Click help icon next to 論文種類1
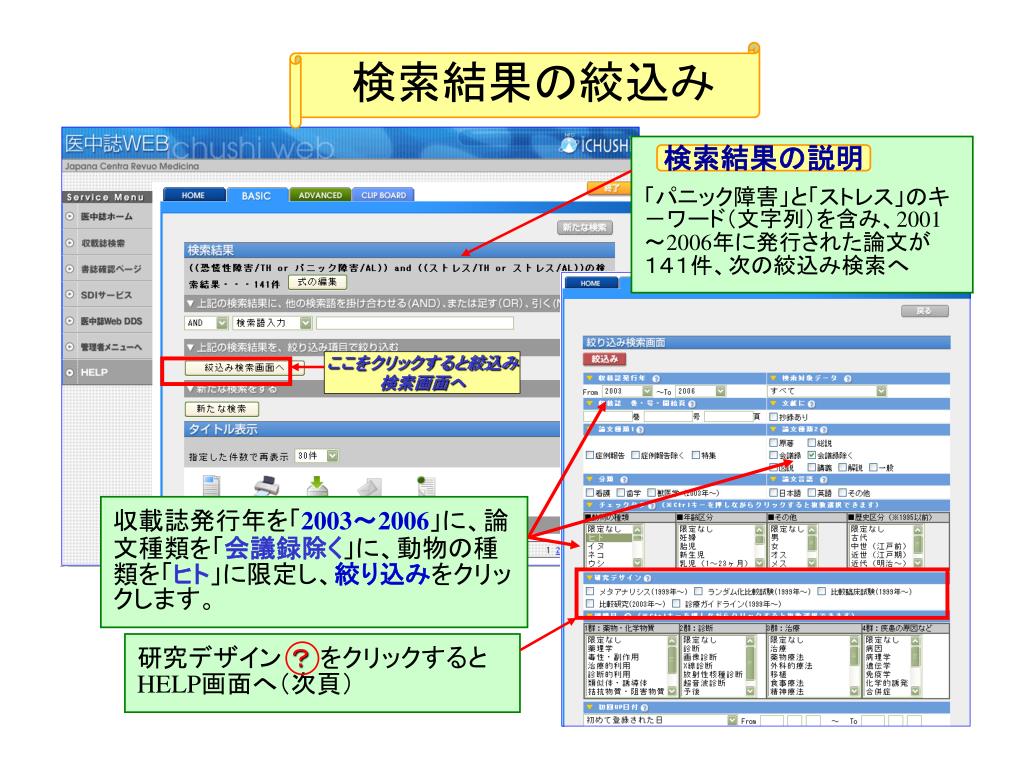This screenshot has width=1024, height=768. click(640, 430)
